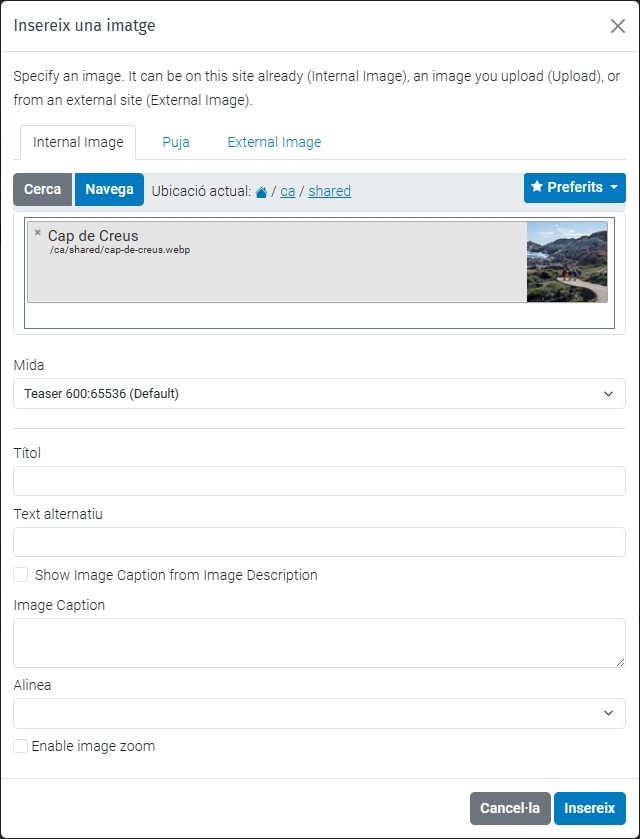Follow the 'shared' breadcrumb link
The width and height of the screenshot is (640, 839).
point(329,191)
